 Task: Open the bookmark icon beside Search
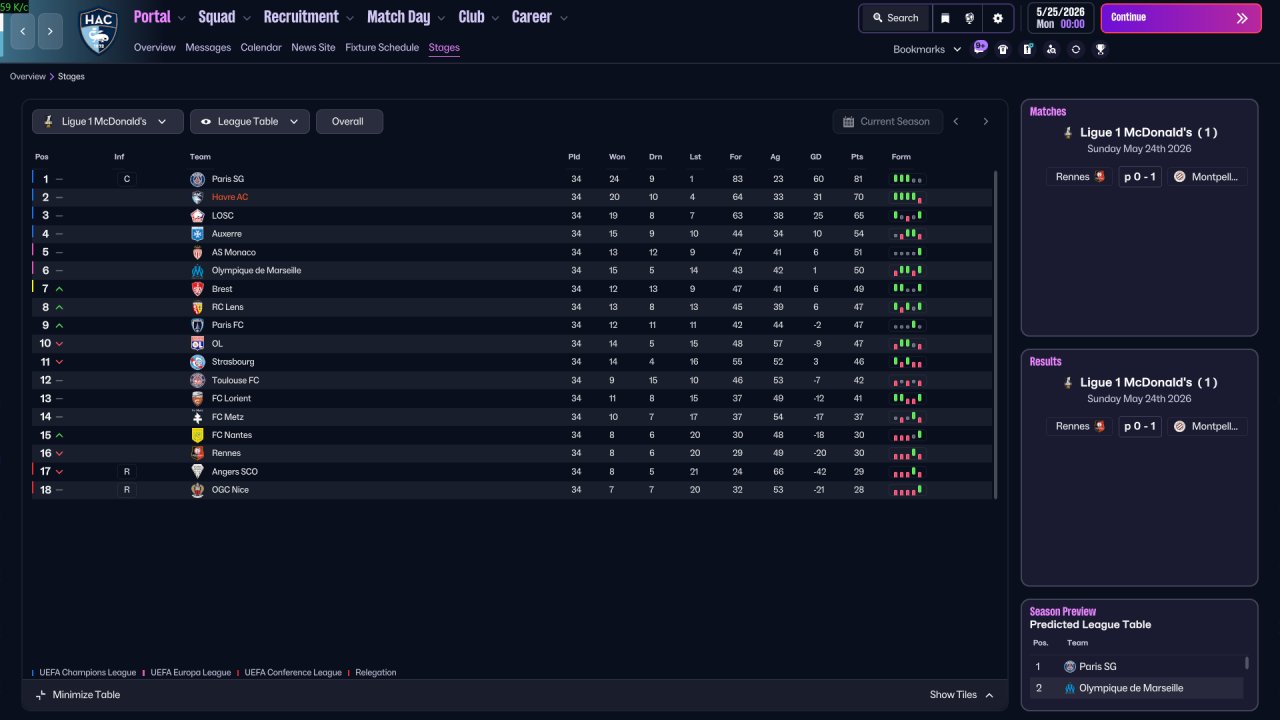[x=945, y=18]
